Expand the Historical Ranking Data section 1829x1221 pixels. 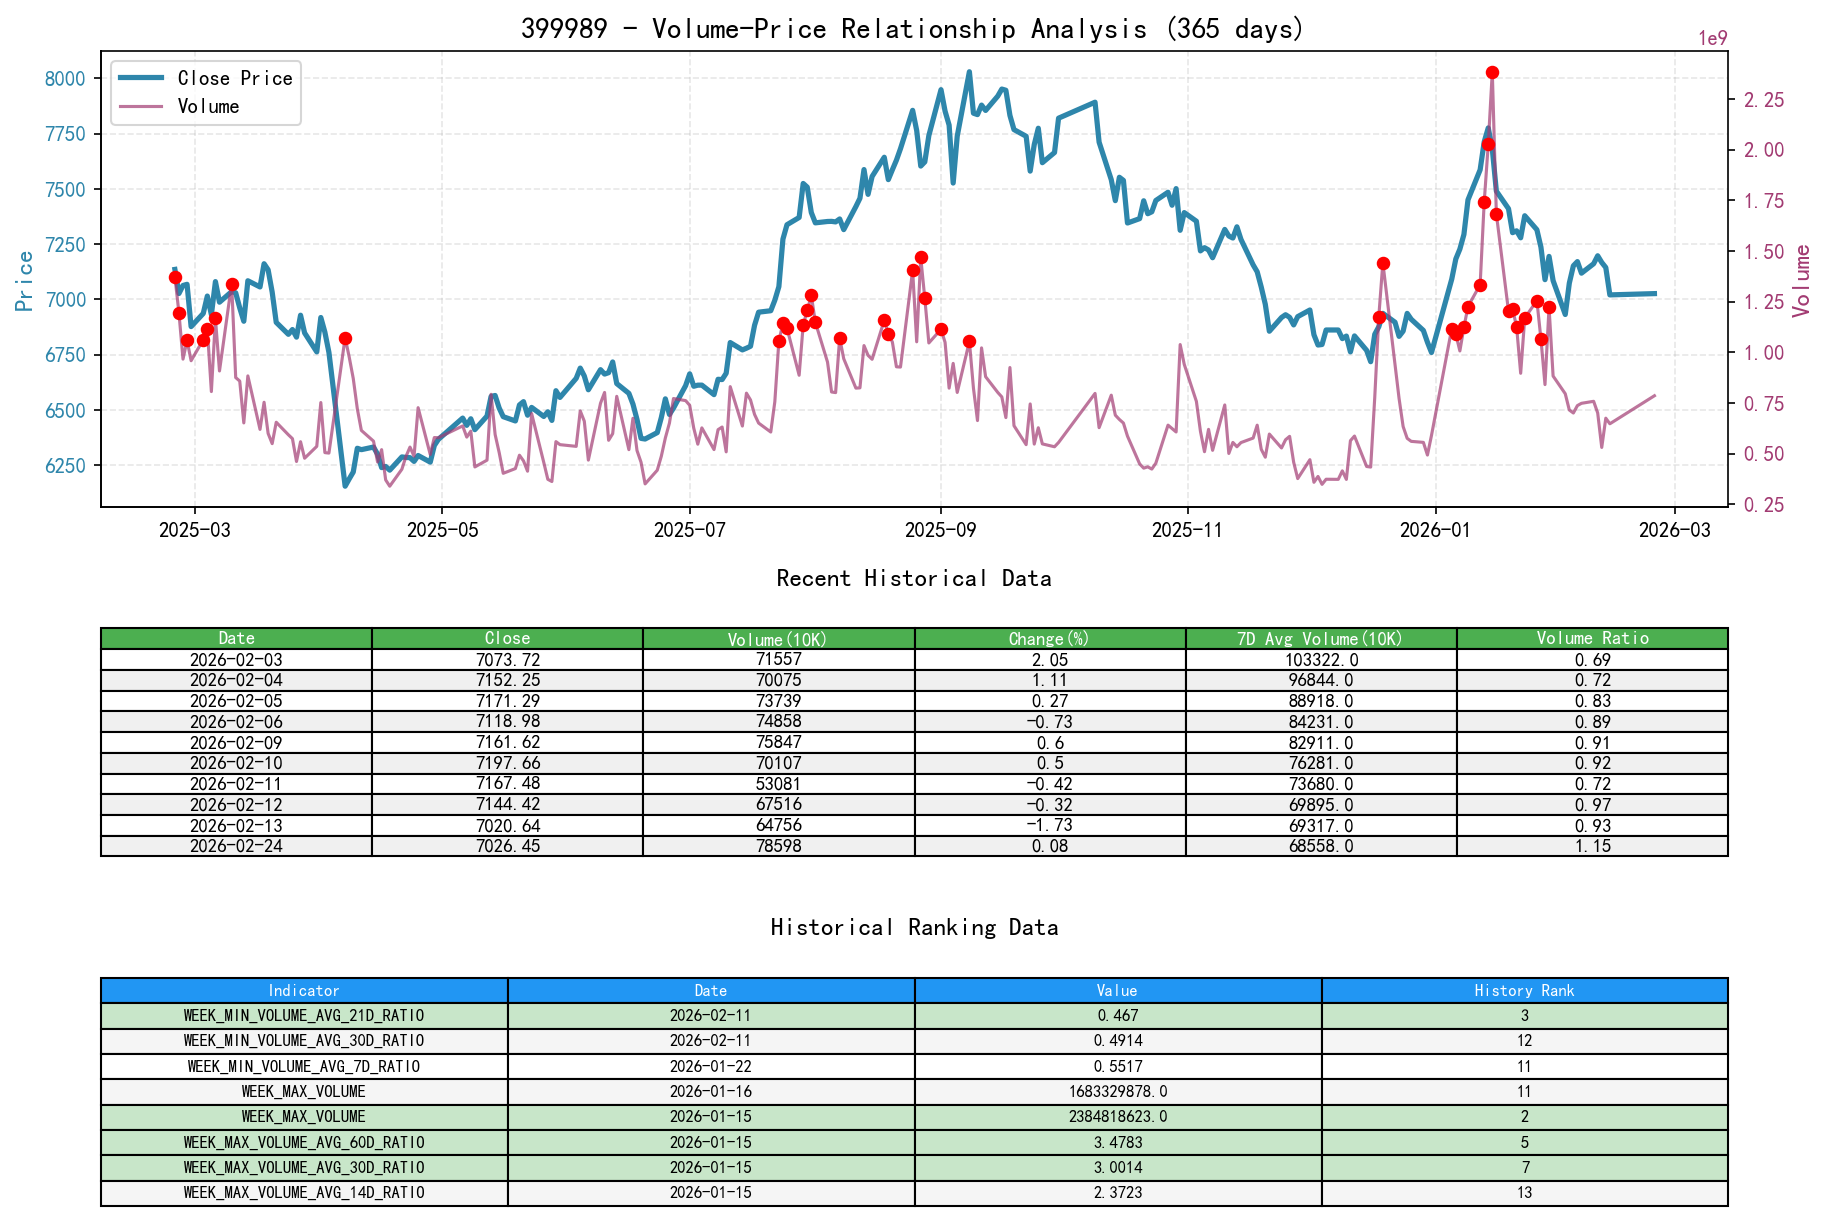click(913, 927)
